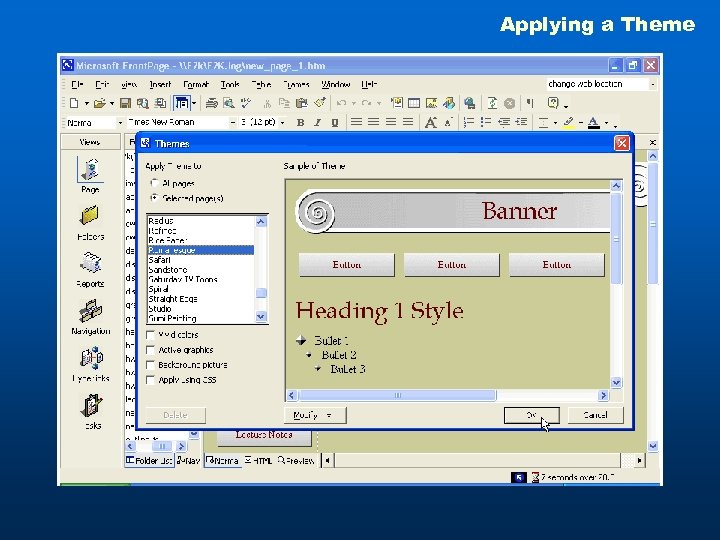Switch to the Folder List tab
Screen dimensions: 720x540
(x=149, y=460)
